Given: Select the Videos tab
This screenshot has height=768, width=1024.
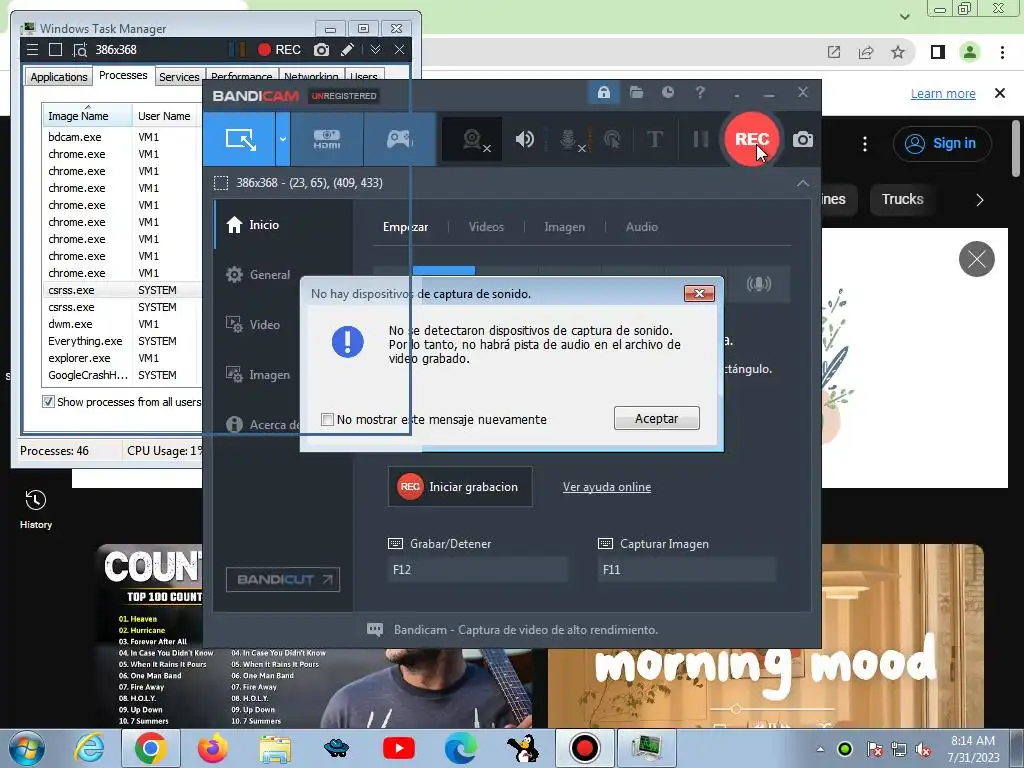Looking at the screenshot, I should pos(486,227).
